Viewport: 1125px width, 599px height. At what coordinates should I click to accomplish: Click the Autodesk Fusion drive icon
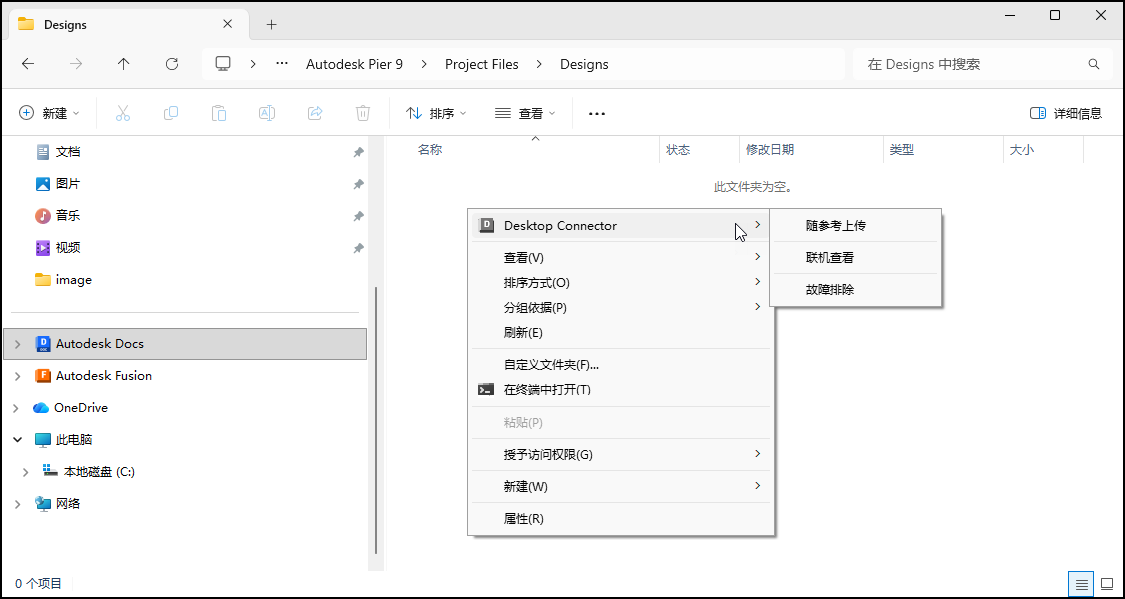click(43, 375)
